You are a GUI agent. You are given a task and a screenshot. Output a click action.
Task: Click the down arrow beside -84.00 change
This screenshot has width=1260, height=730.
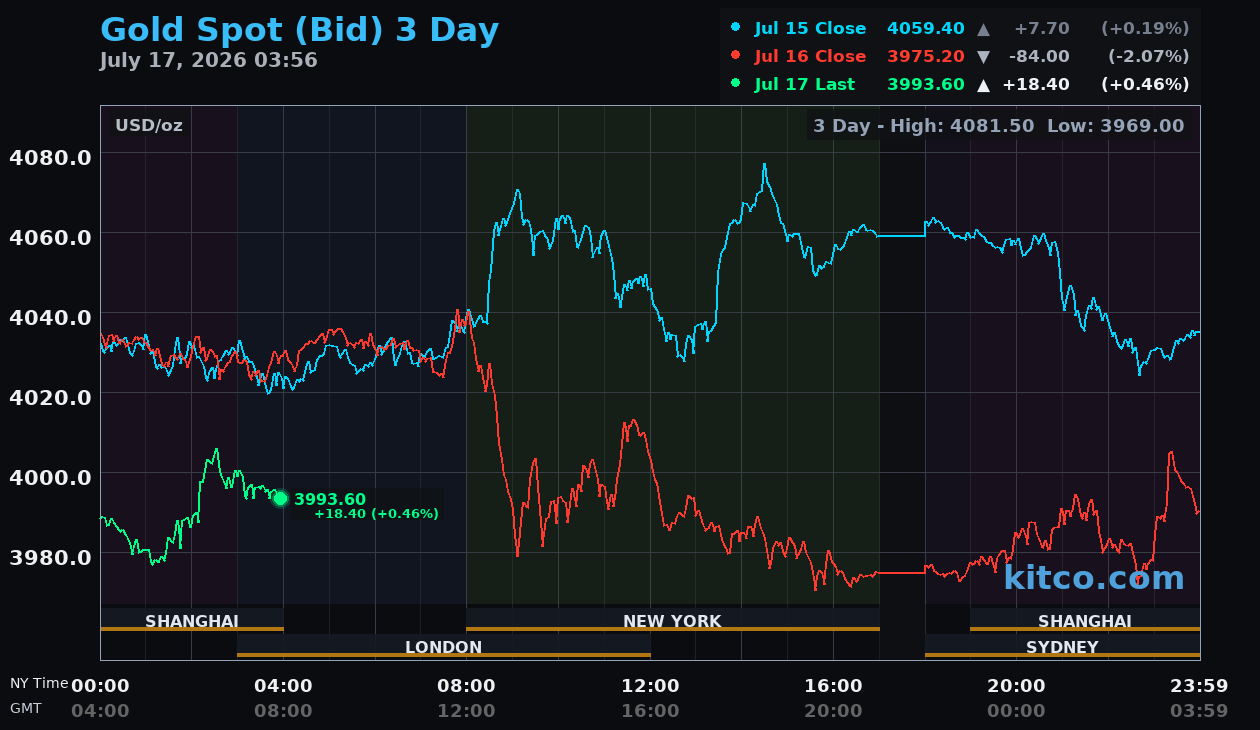[x=984, y=57]
